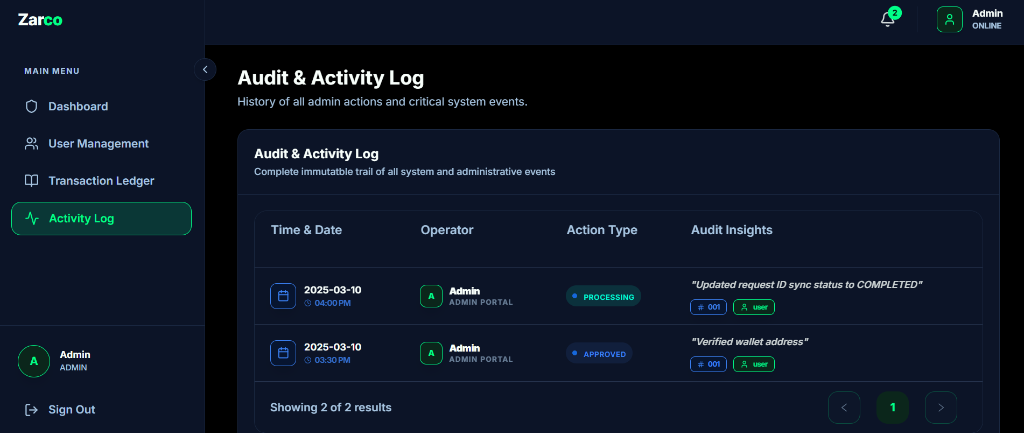
Task: Go to the next results page
Action: tap(941, 408)
